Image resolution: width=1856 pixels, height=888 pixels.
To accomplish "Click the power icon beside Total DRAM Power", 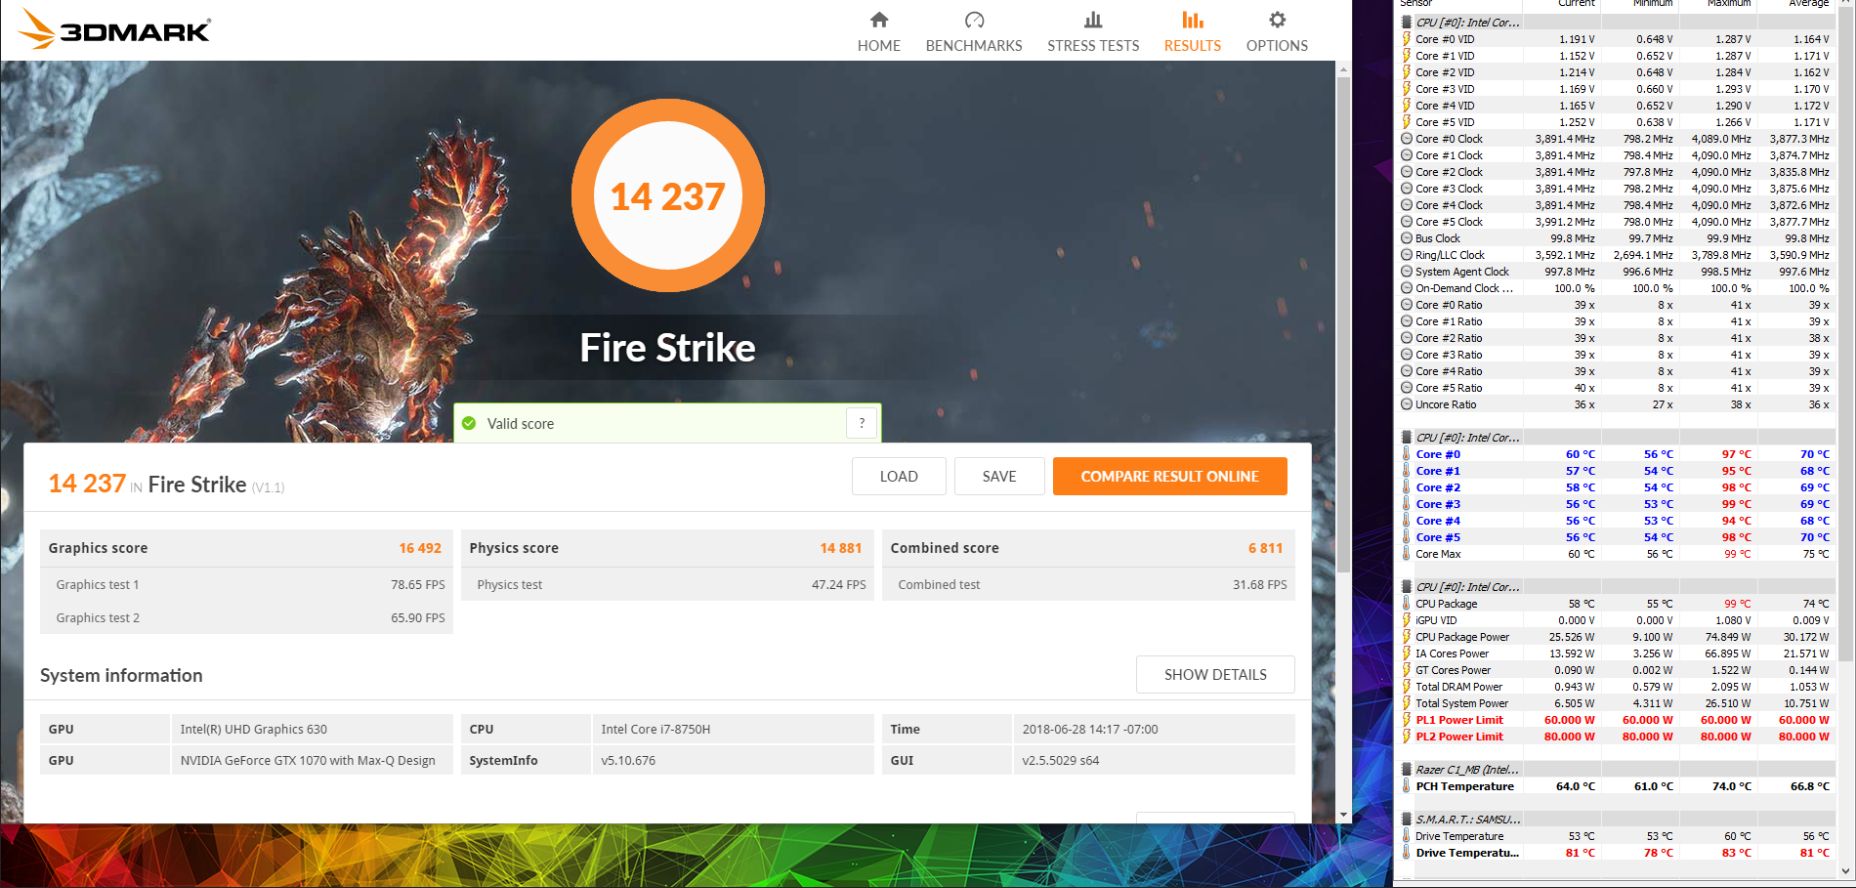I will (x=1407, y=687).
